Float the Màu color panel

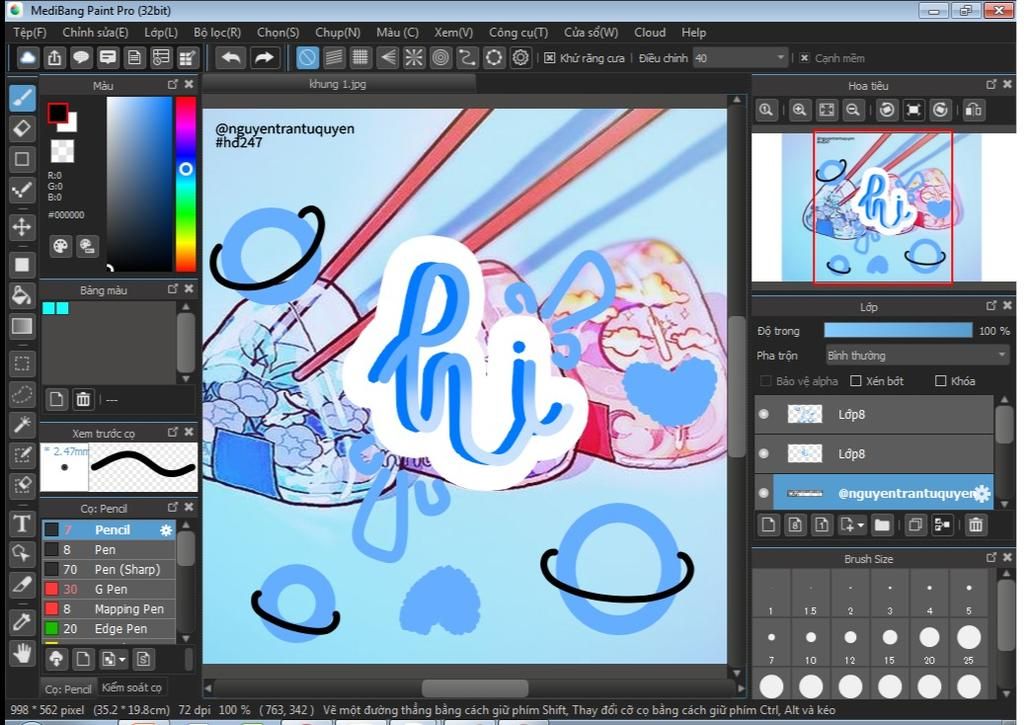click(x=172, y=84)
